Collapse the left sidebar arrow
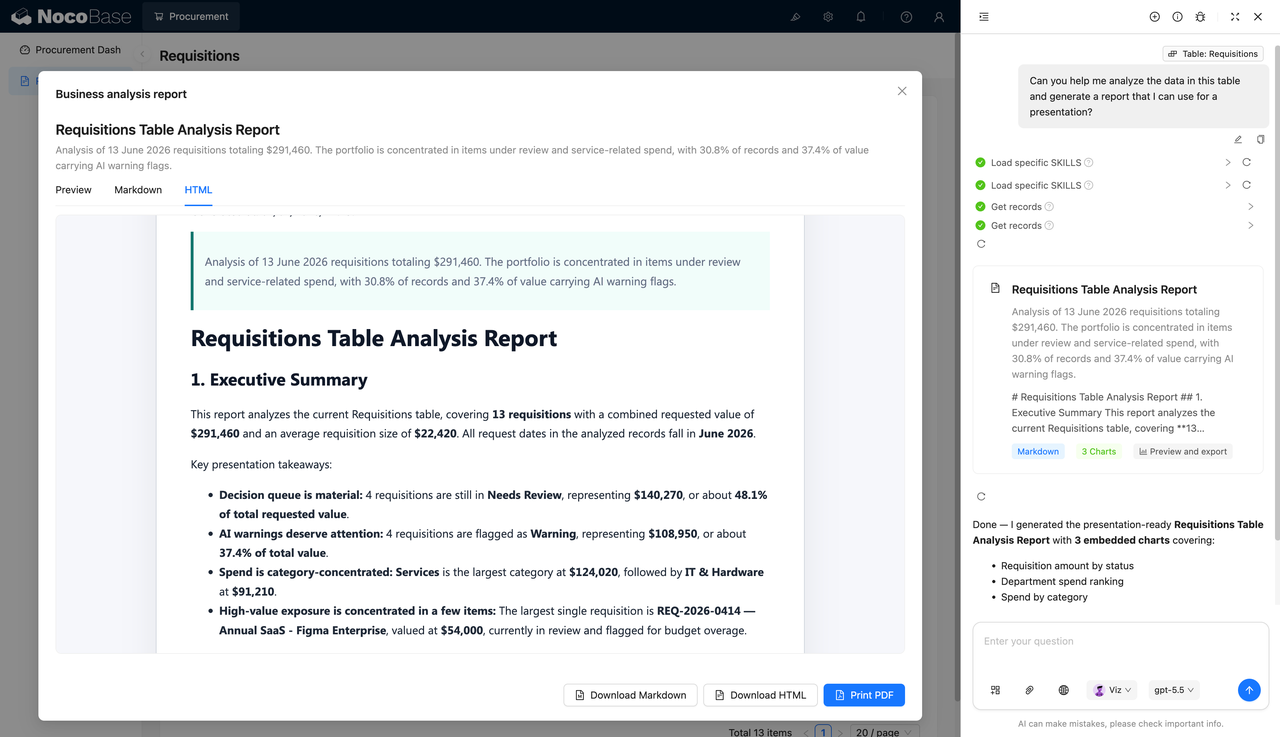 pos(142,54)
